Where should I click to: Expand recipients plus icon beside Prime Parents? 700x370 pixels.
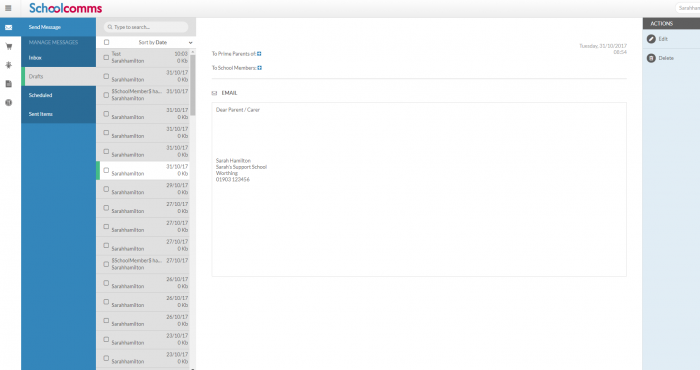tap(259, 54)
